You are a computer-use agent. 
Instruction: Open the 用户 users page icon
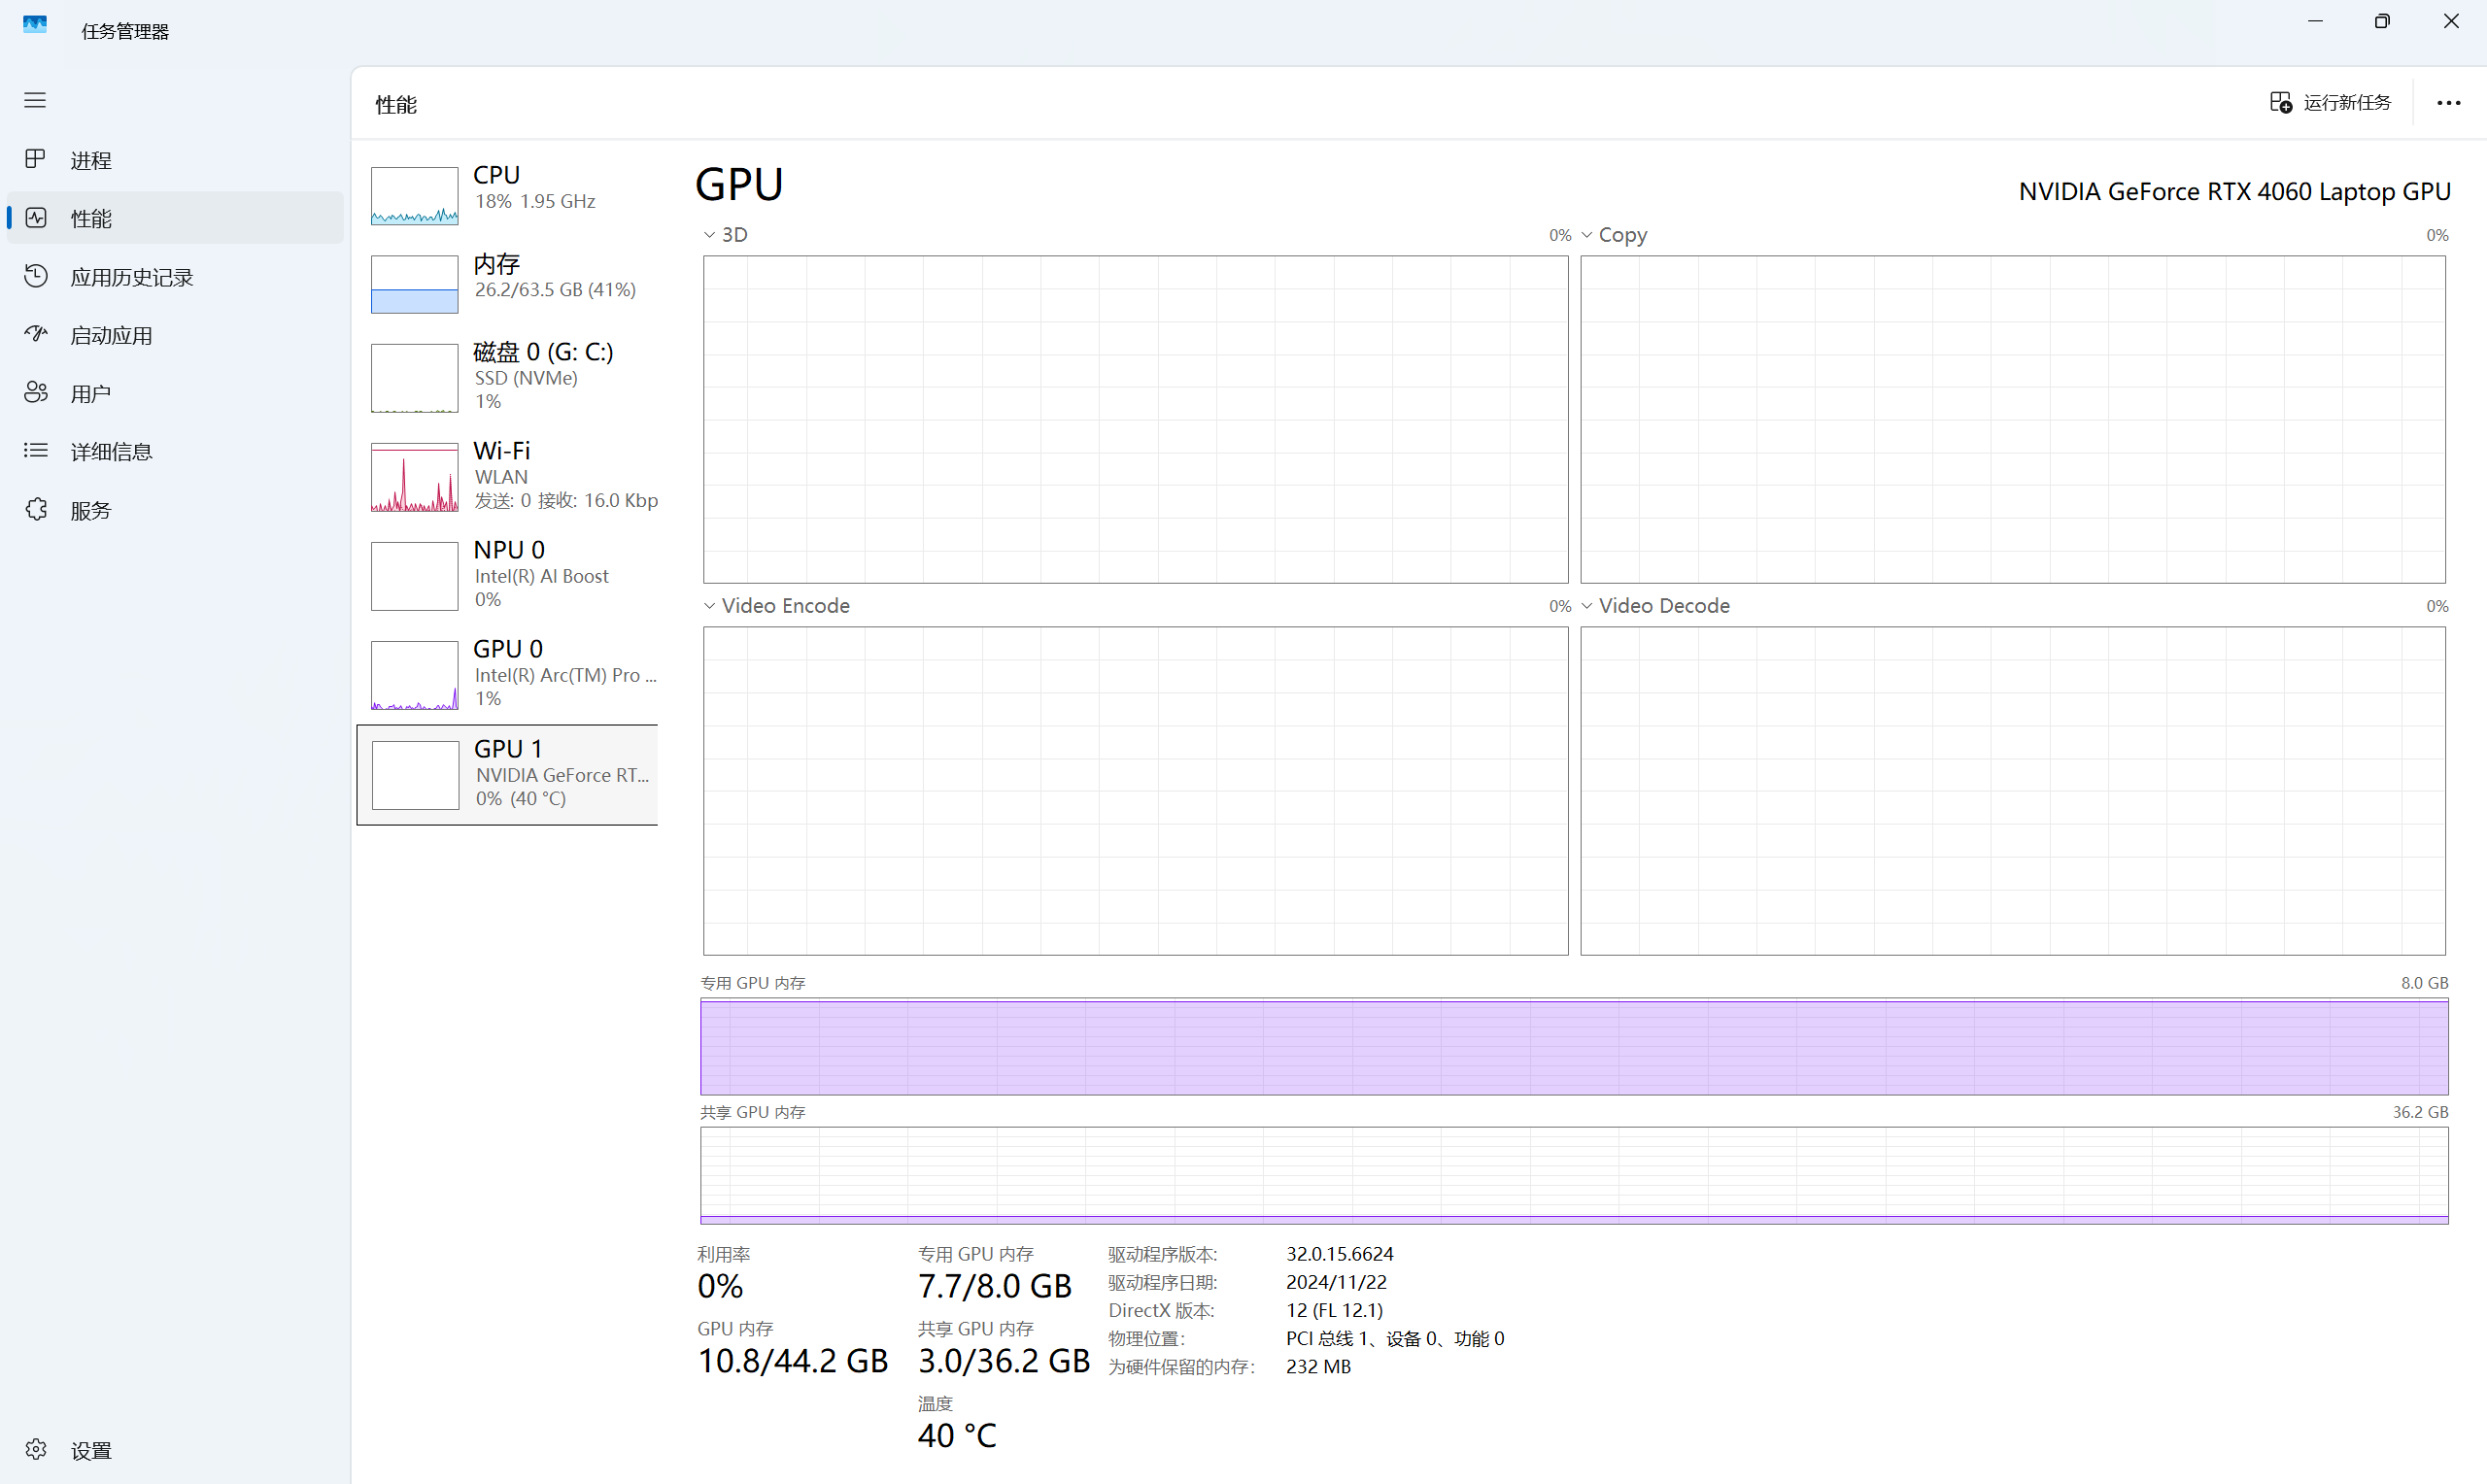(x=36, y=392)
